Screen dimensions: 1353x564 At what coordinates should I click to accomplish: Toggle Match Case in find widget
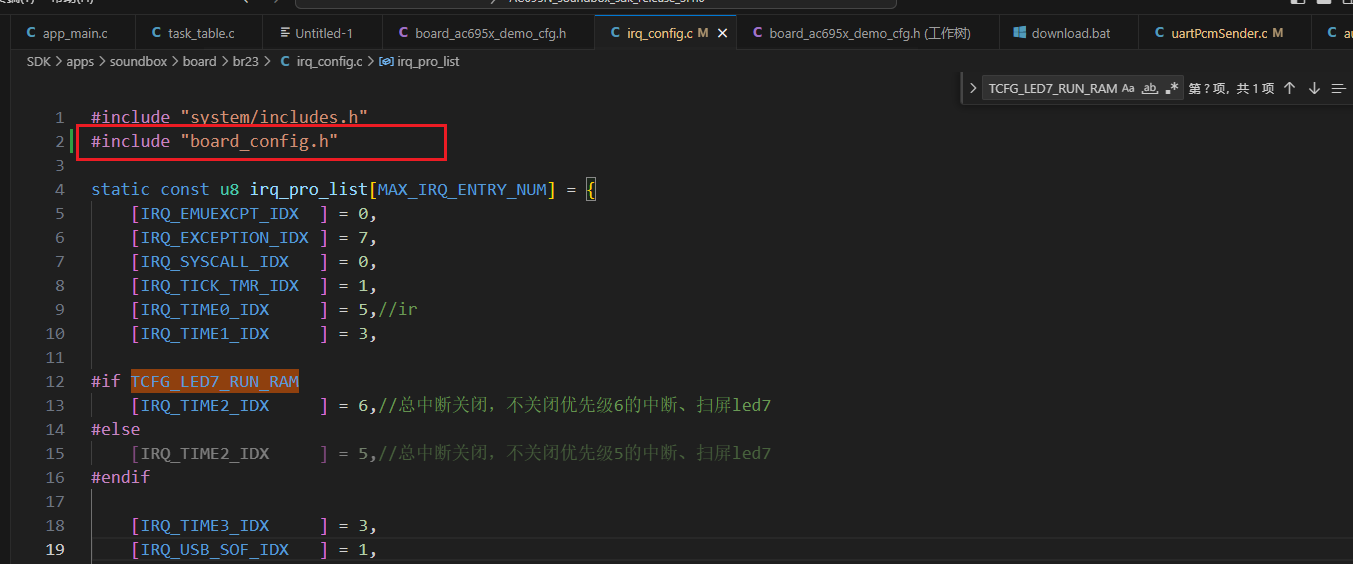coord(1128,88)
